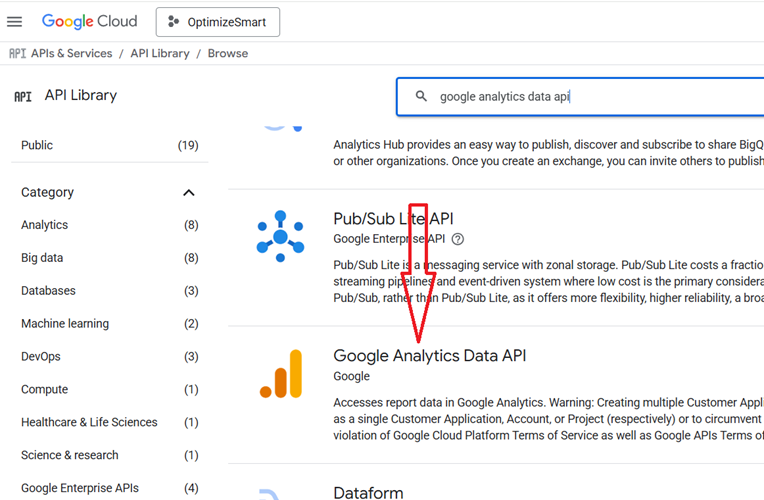Collapse the Category filter section
764x500 pixels.
(189, 192)
